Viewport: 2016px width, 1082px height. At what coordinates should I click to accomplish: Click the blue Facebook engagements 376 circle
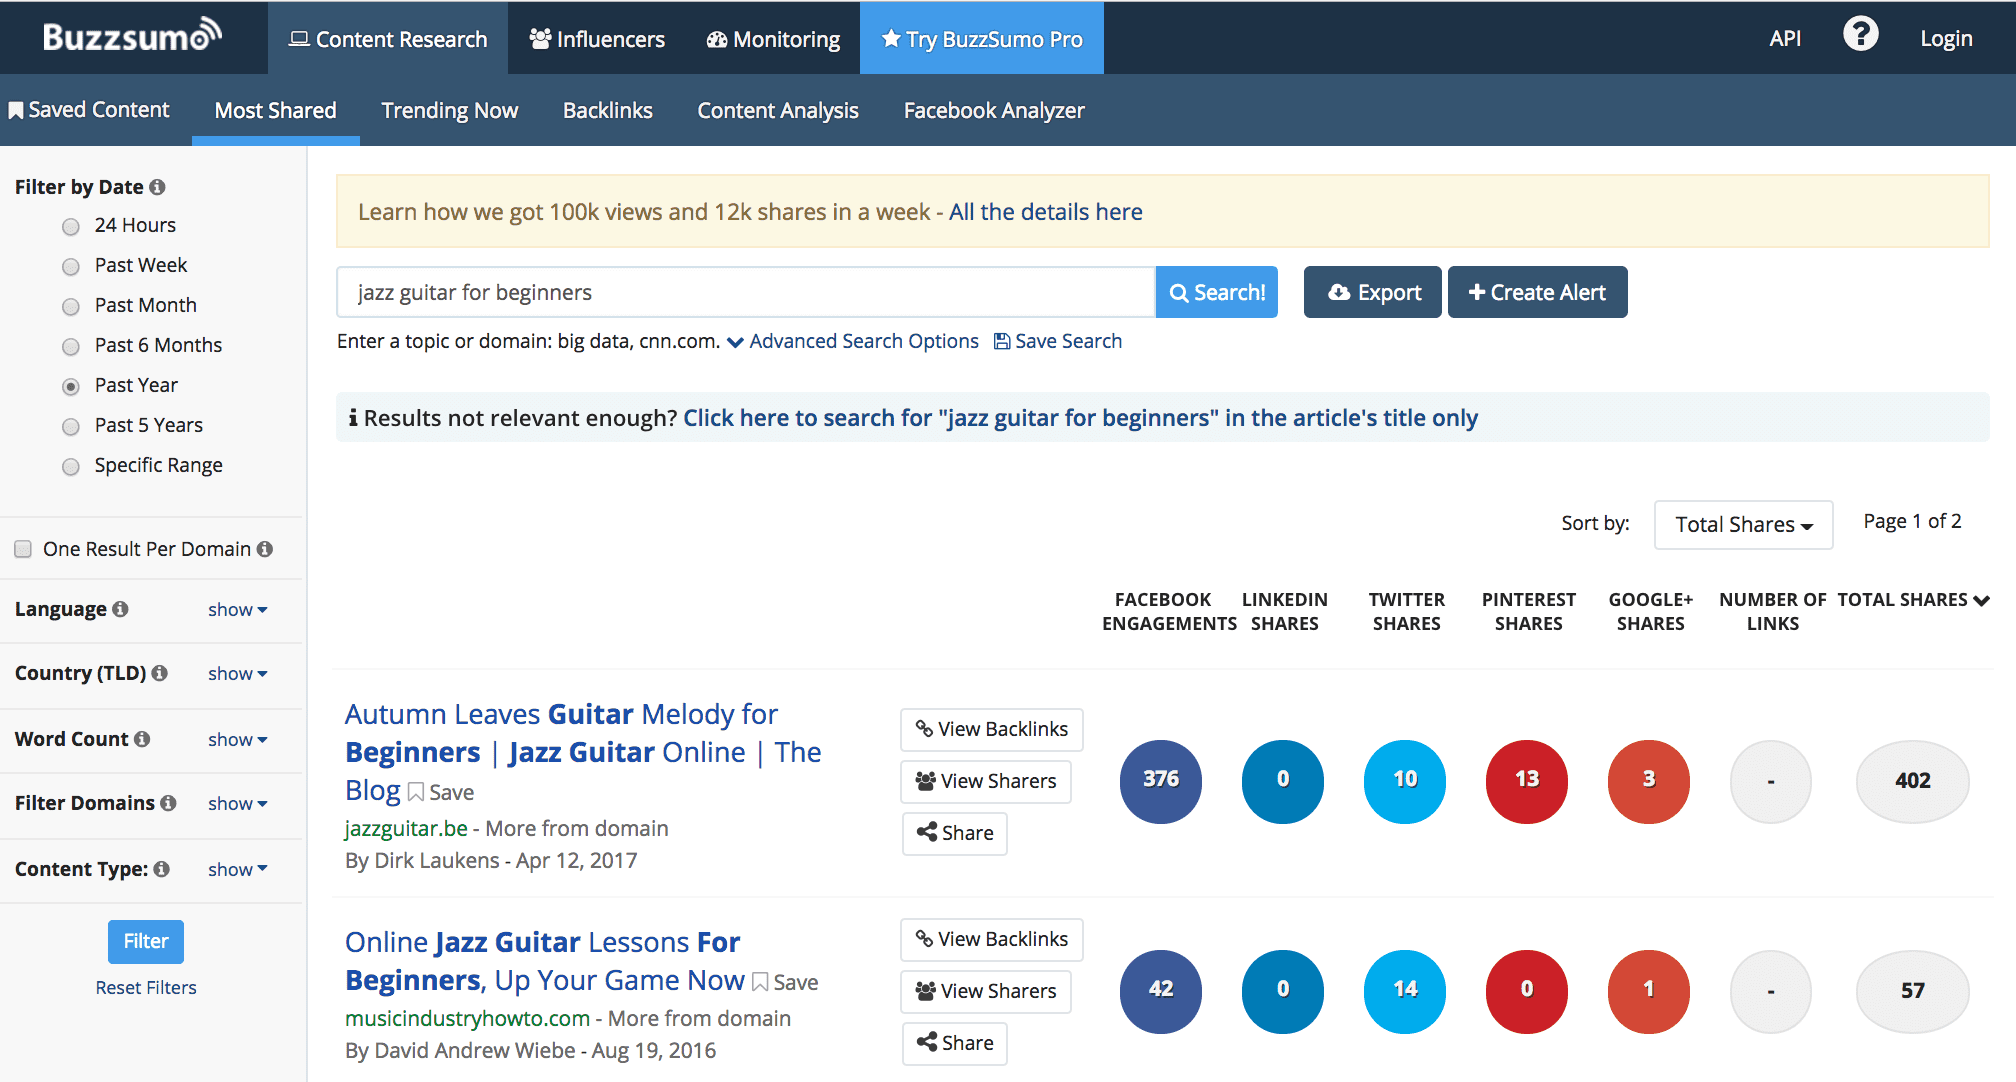[1160, 781]
